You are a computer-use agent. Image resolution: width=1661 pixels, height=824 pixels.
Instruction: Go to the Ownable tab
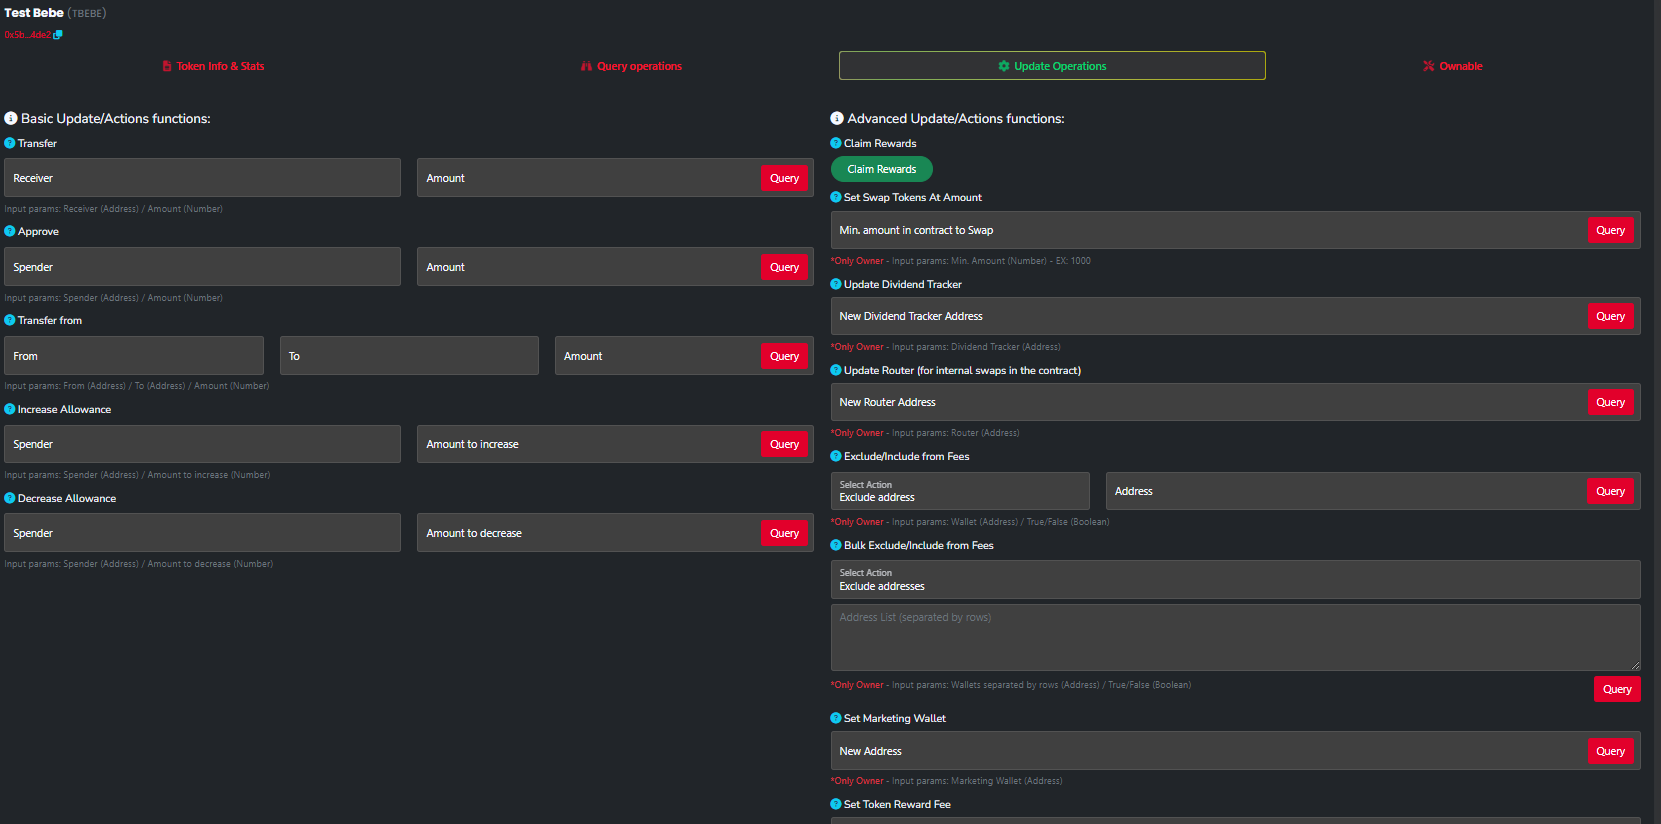tap(1452, 66)
